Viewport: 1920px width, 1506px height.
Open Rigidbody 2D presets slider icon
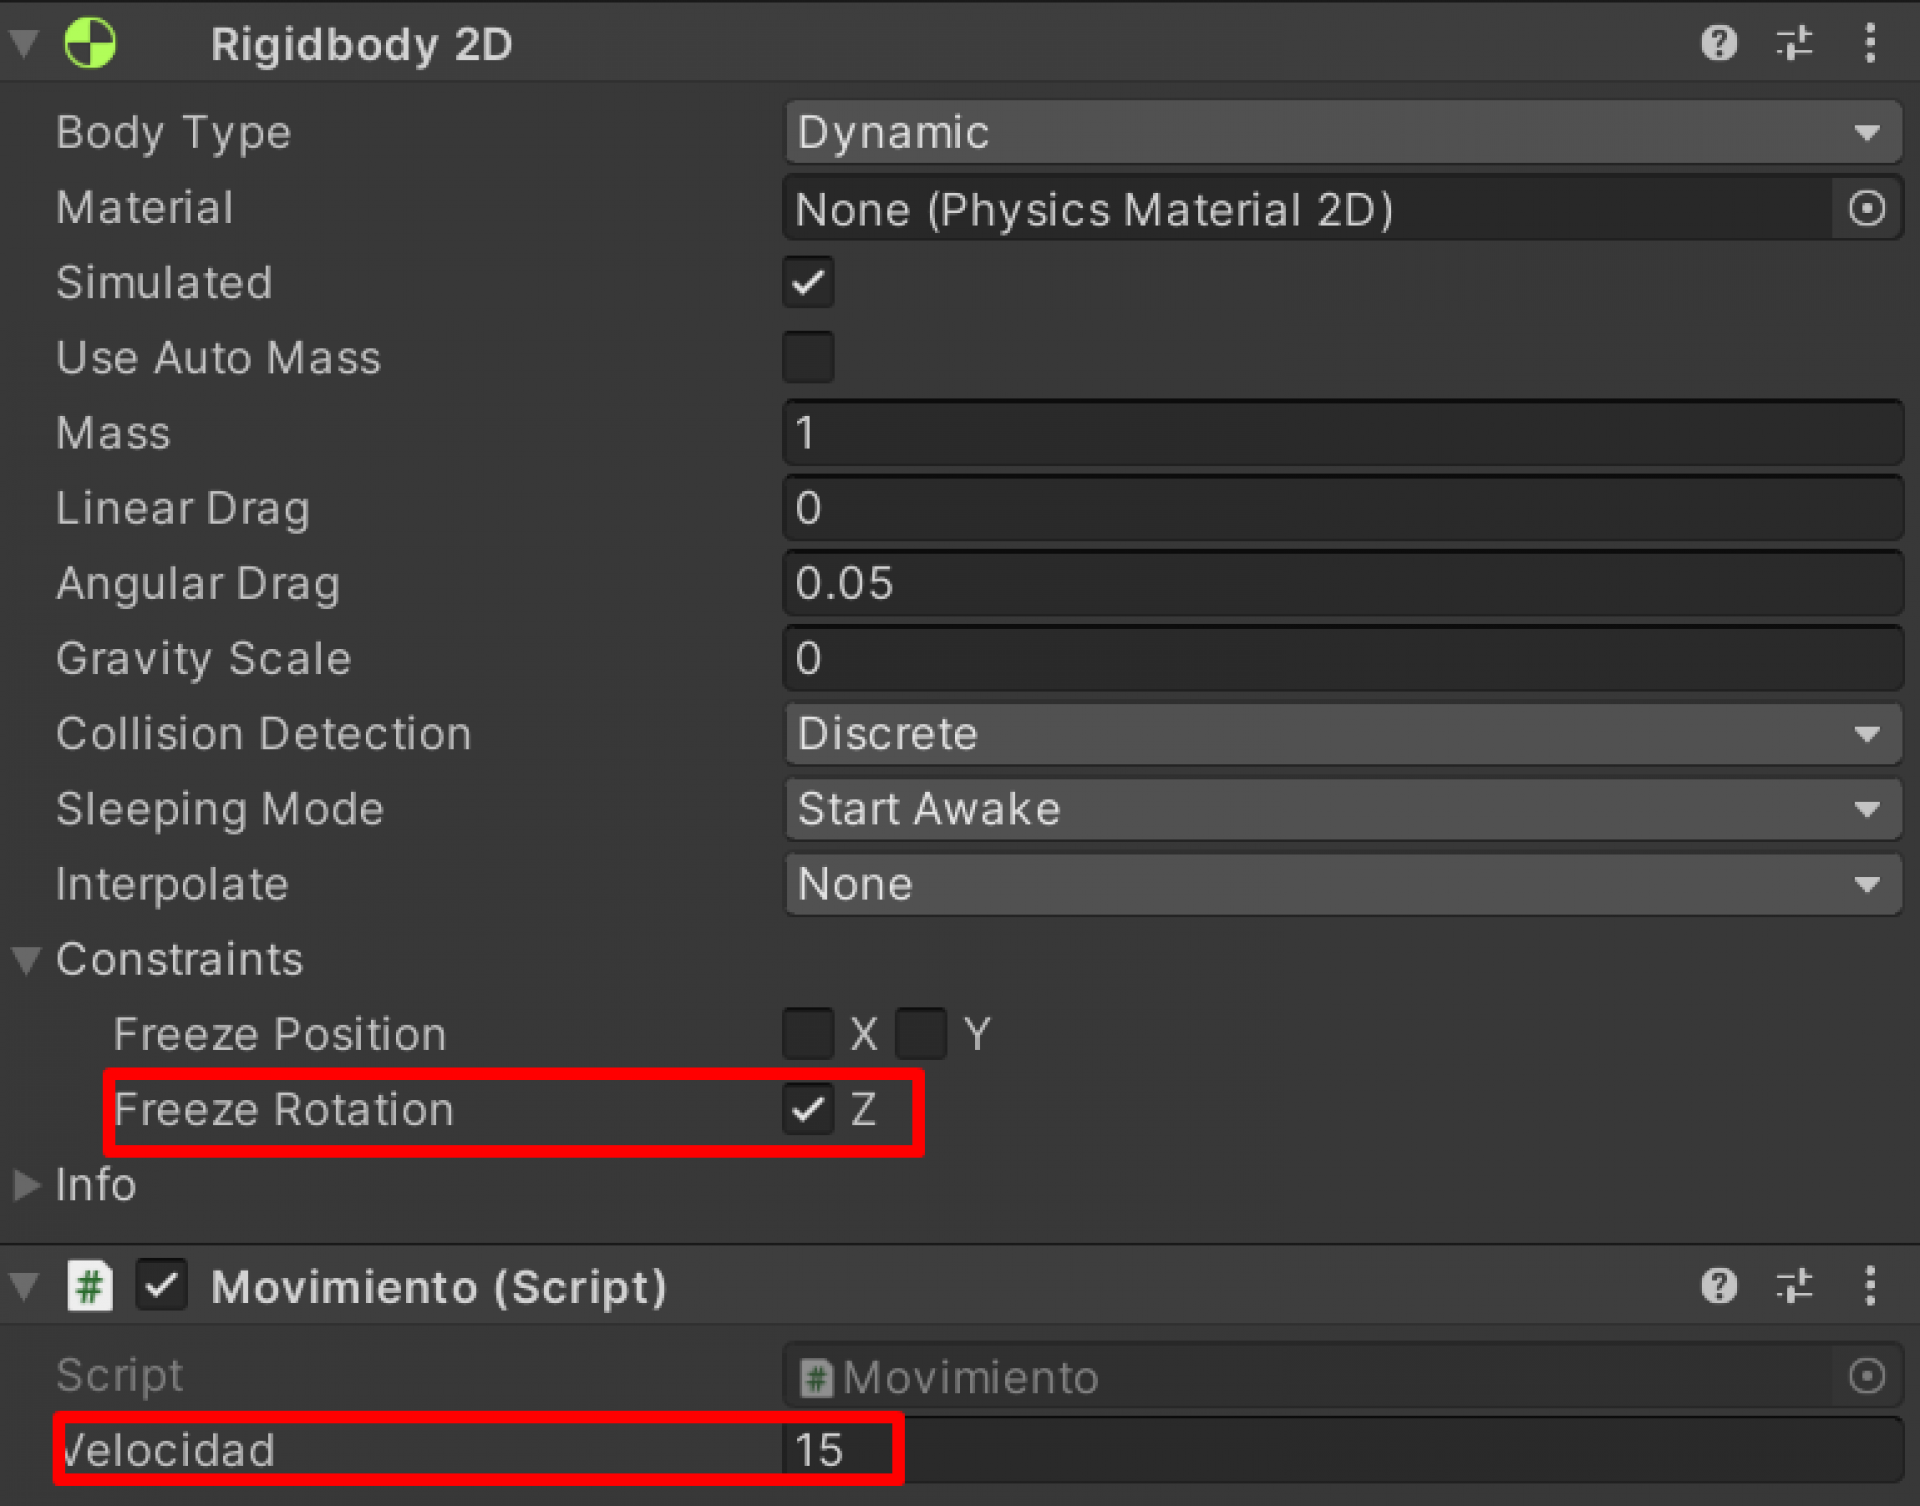pos(1794,43)
